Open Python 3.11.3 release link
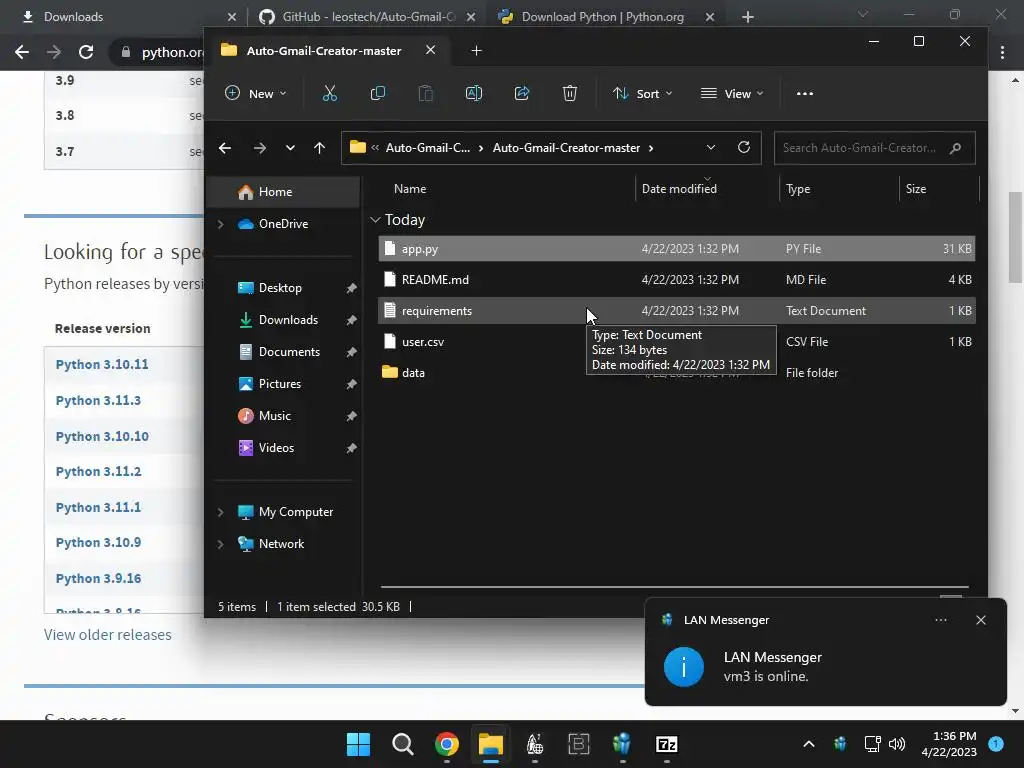 [98, 400]
